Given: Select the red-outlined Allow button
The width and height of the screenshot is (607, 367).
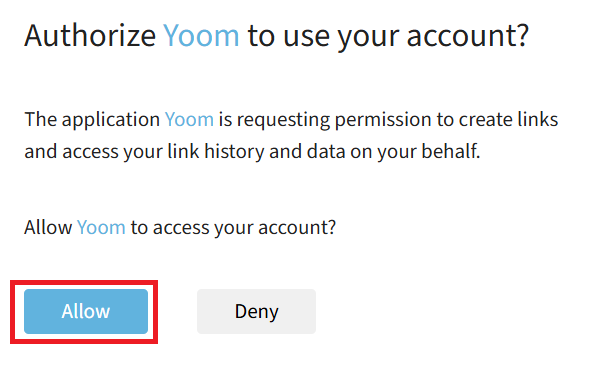Looking at the screenshot, I should tap(86, 311).
